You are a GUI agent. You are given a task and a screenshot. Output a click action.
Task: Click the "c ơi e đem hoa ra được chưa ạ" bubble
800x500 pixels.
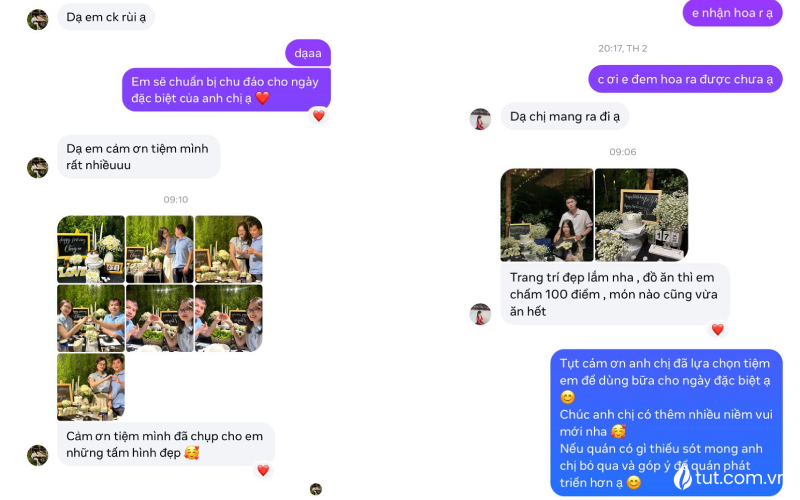coord(685,79)
